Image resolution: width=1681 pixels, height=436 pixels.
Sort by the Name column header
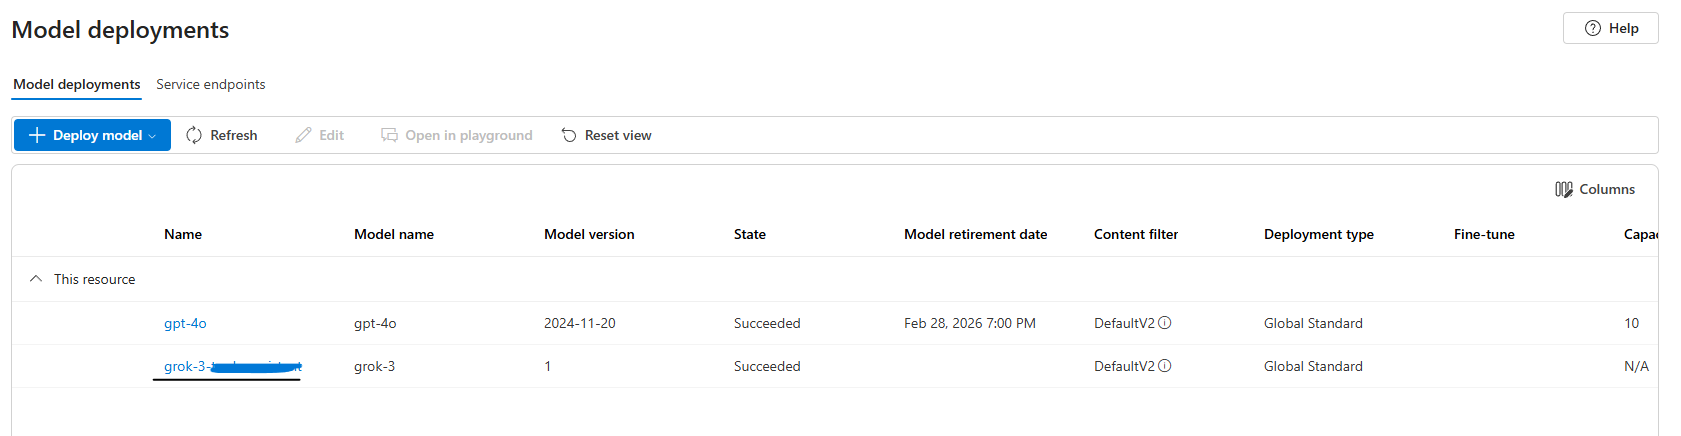coord(183,234)
